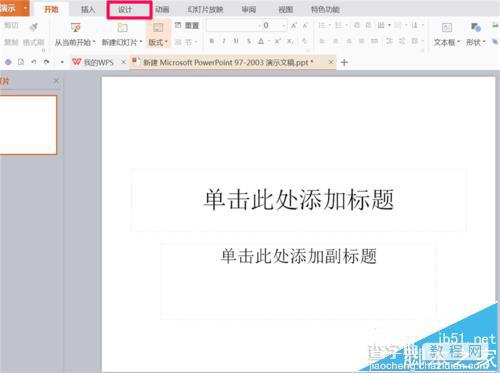The image size is (500, 373).
Task: Click the numbered list icon
Action: click(x=339, y=25)
